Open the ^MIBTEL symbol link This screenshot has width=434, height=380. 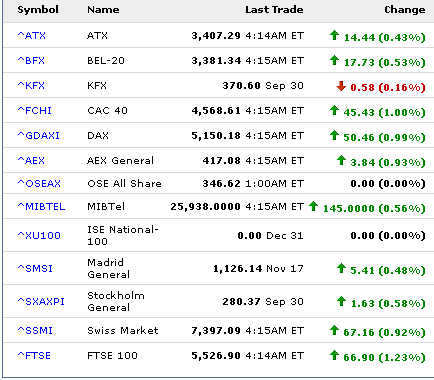41,206
